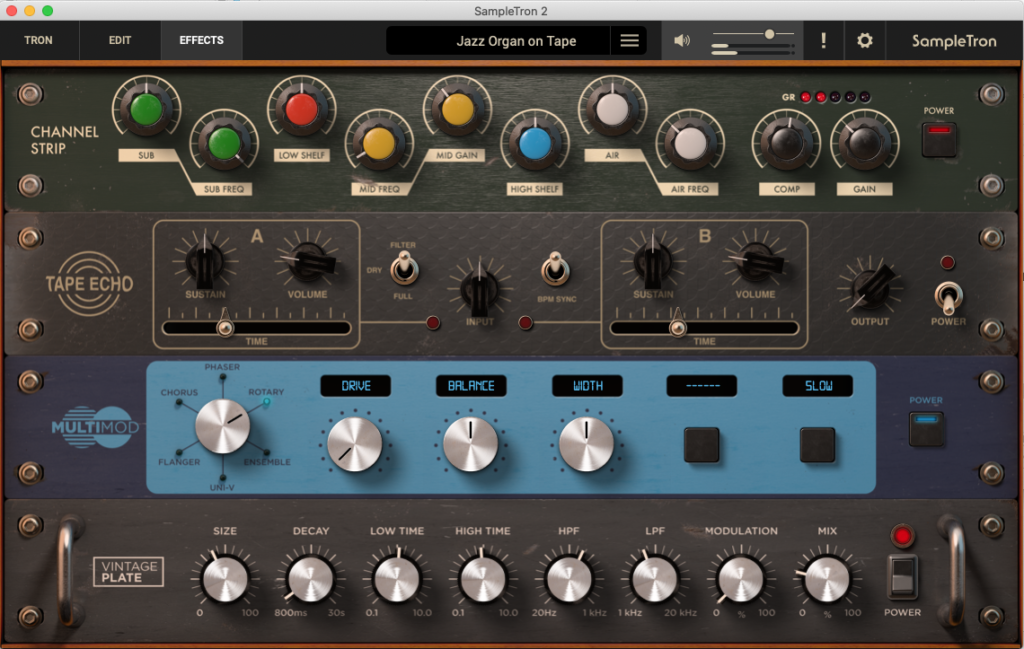
Task: Click the green SUB knob
Action: click(x=146, y=110)
